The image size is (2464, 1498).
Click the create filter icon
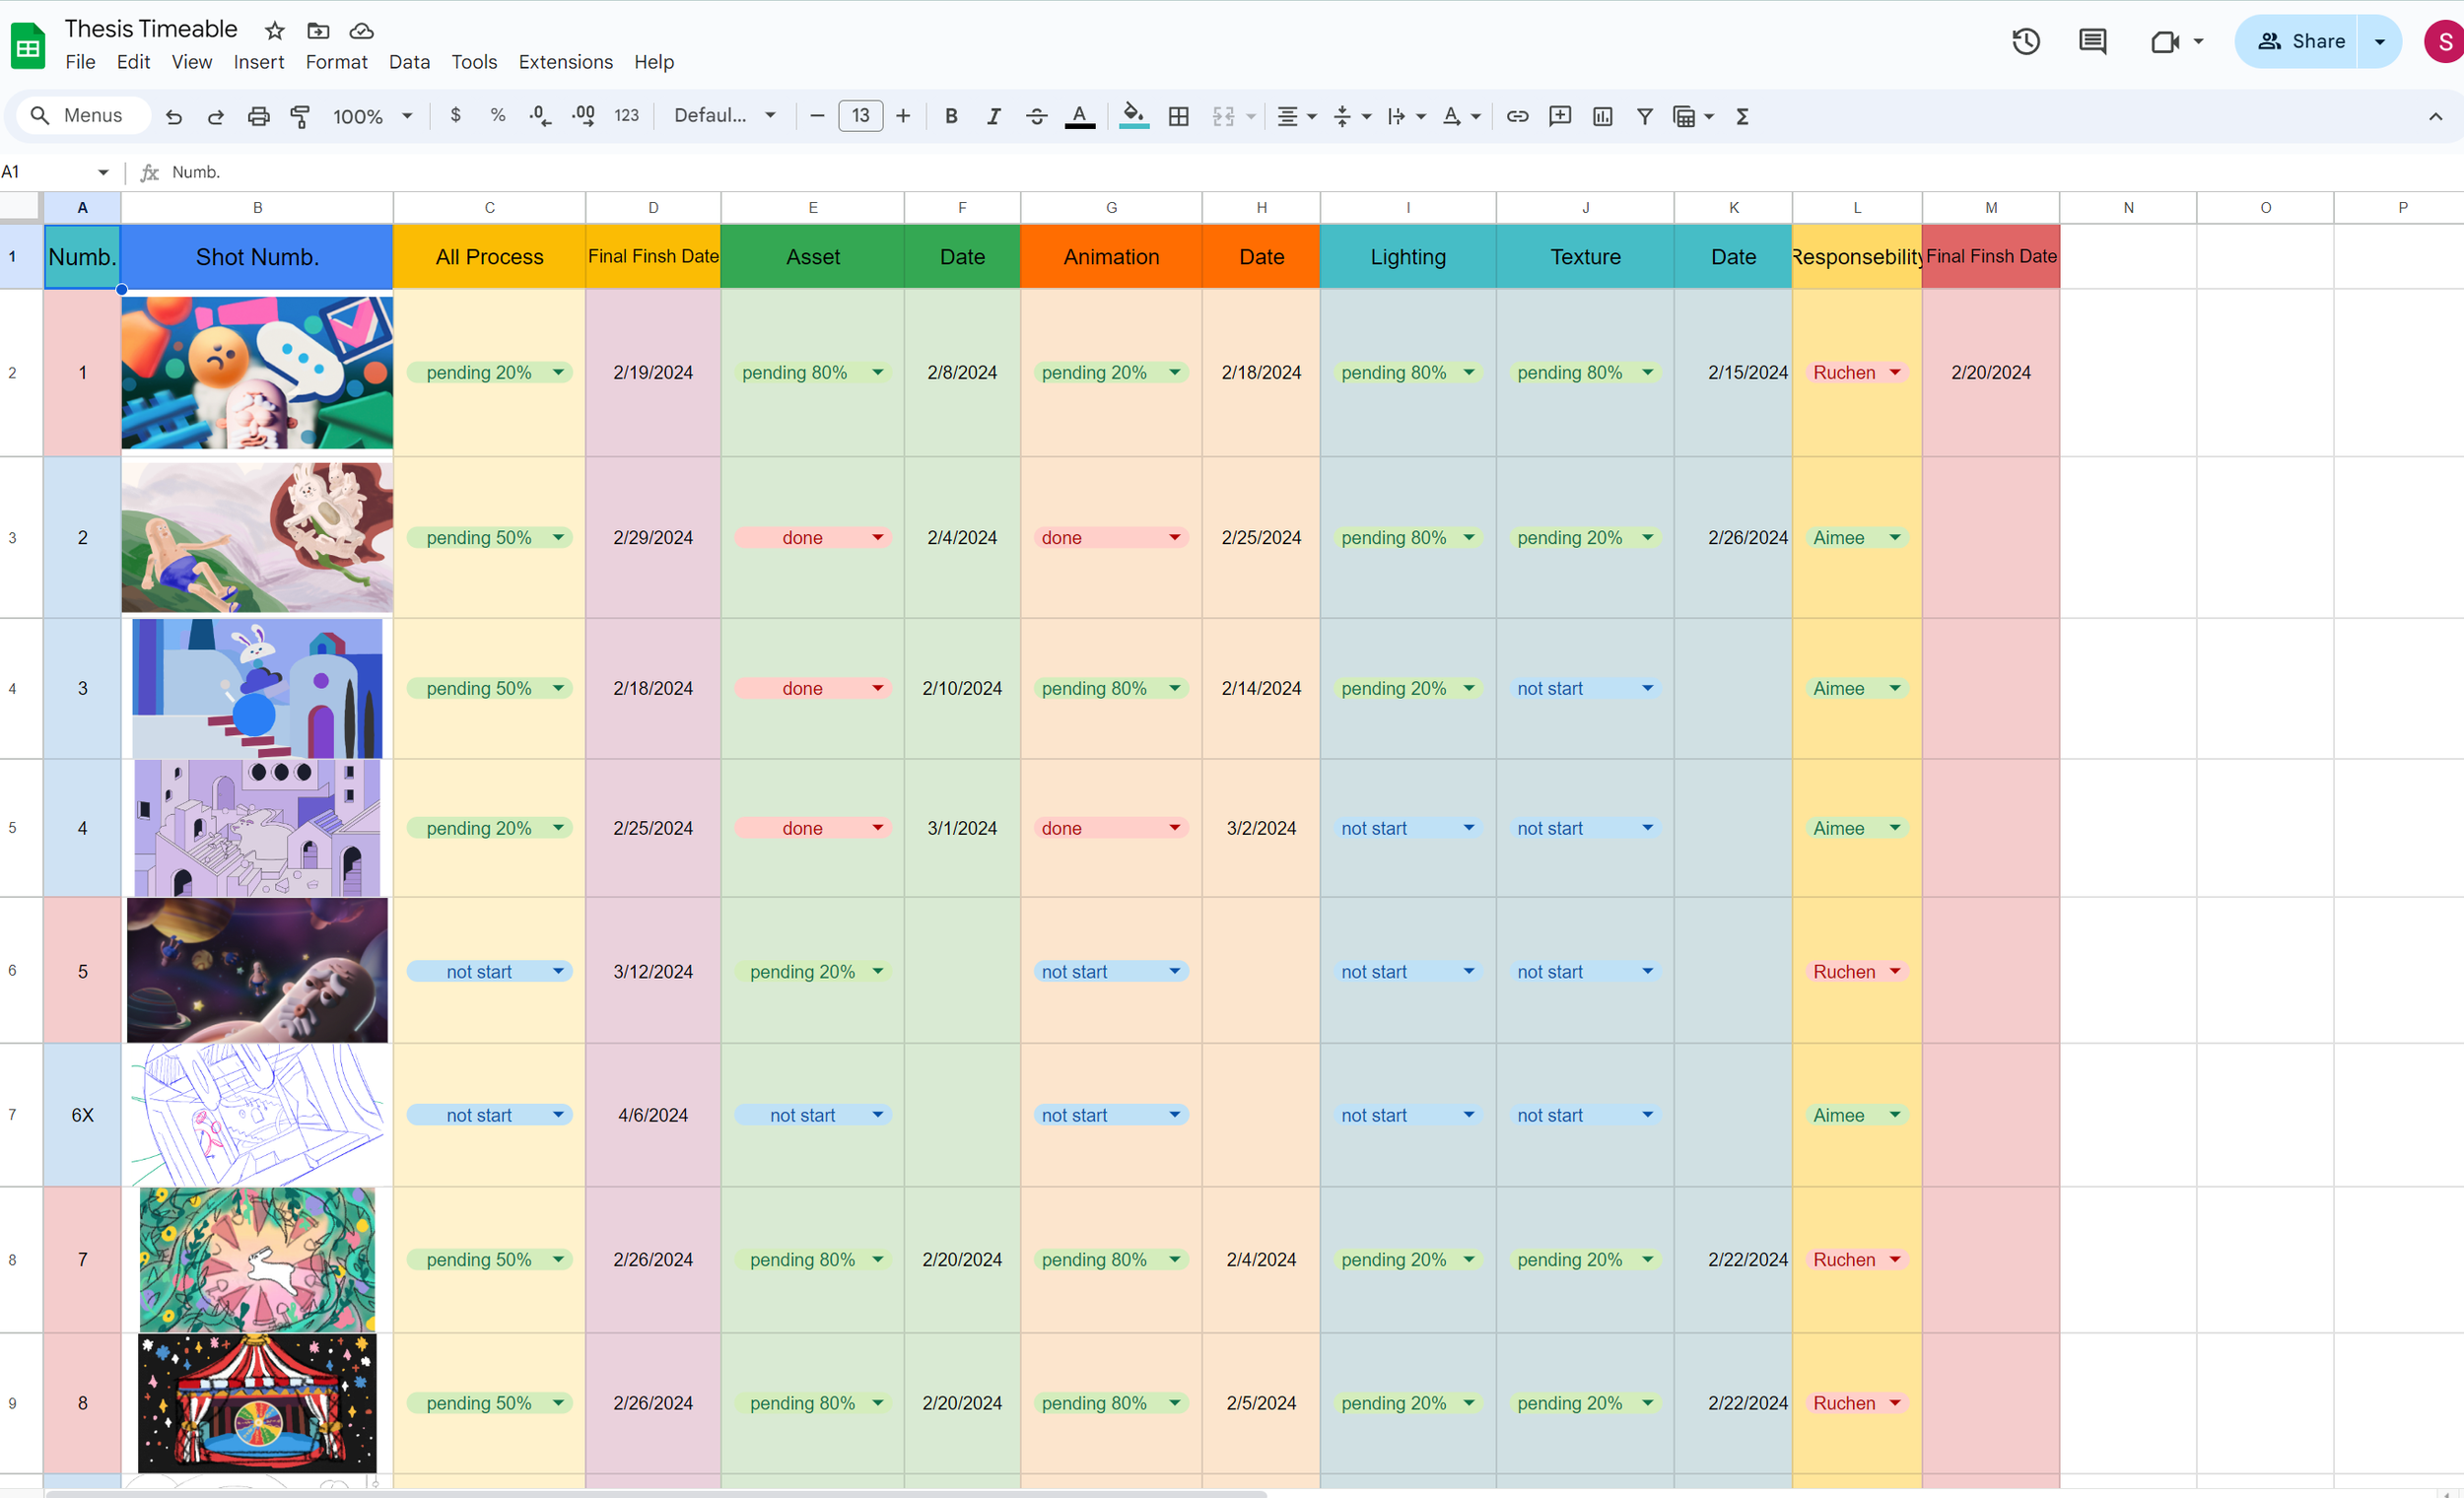1644,116
